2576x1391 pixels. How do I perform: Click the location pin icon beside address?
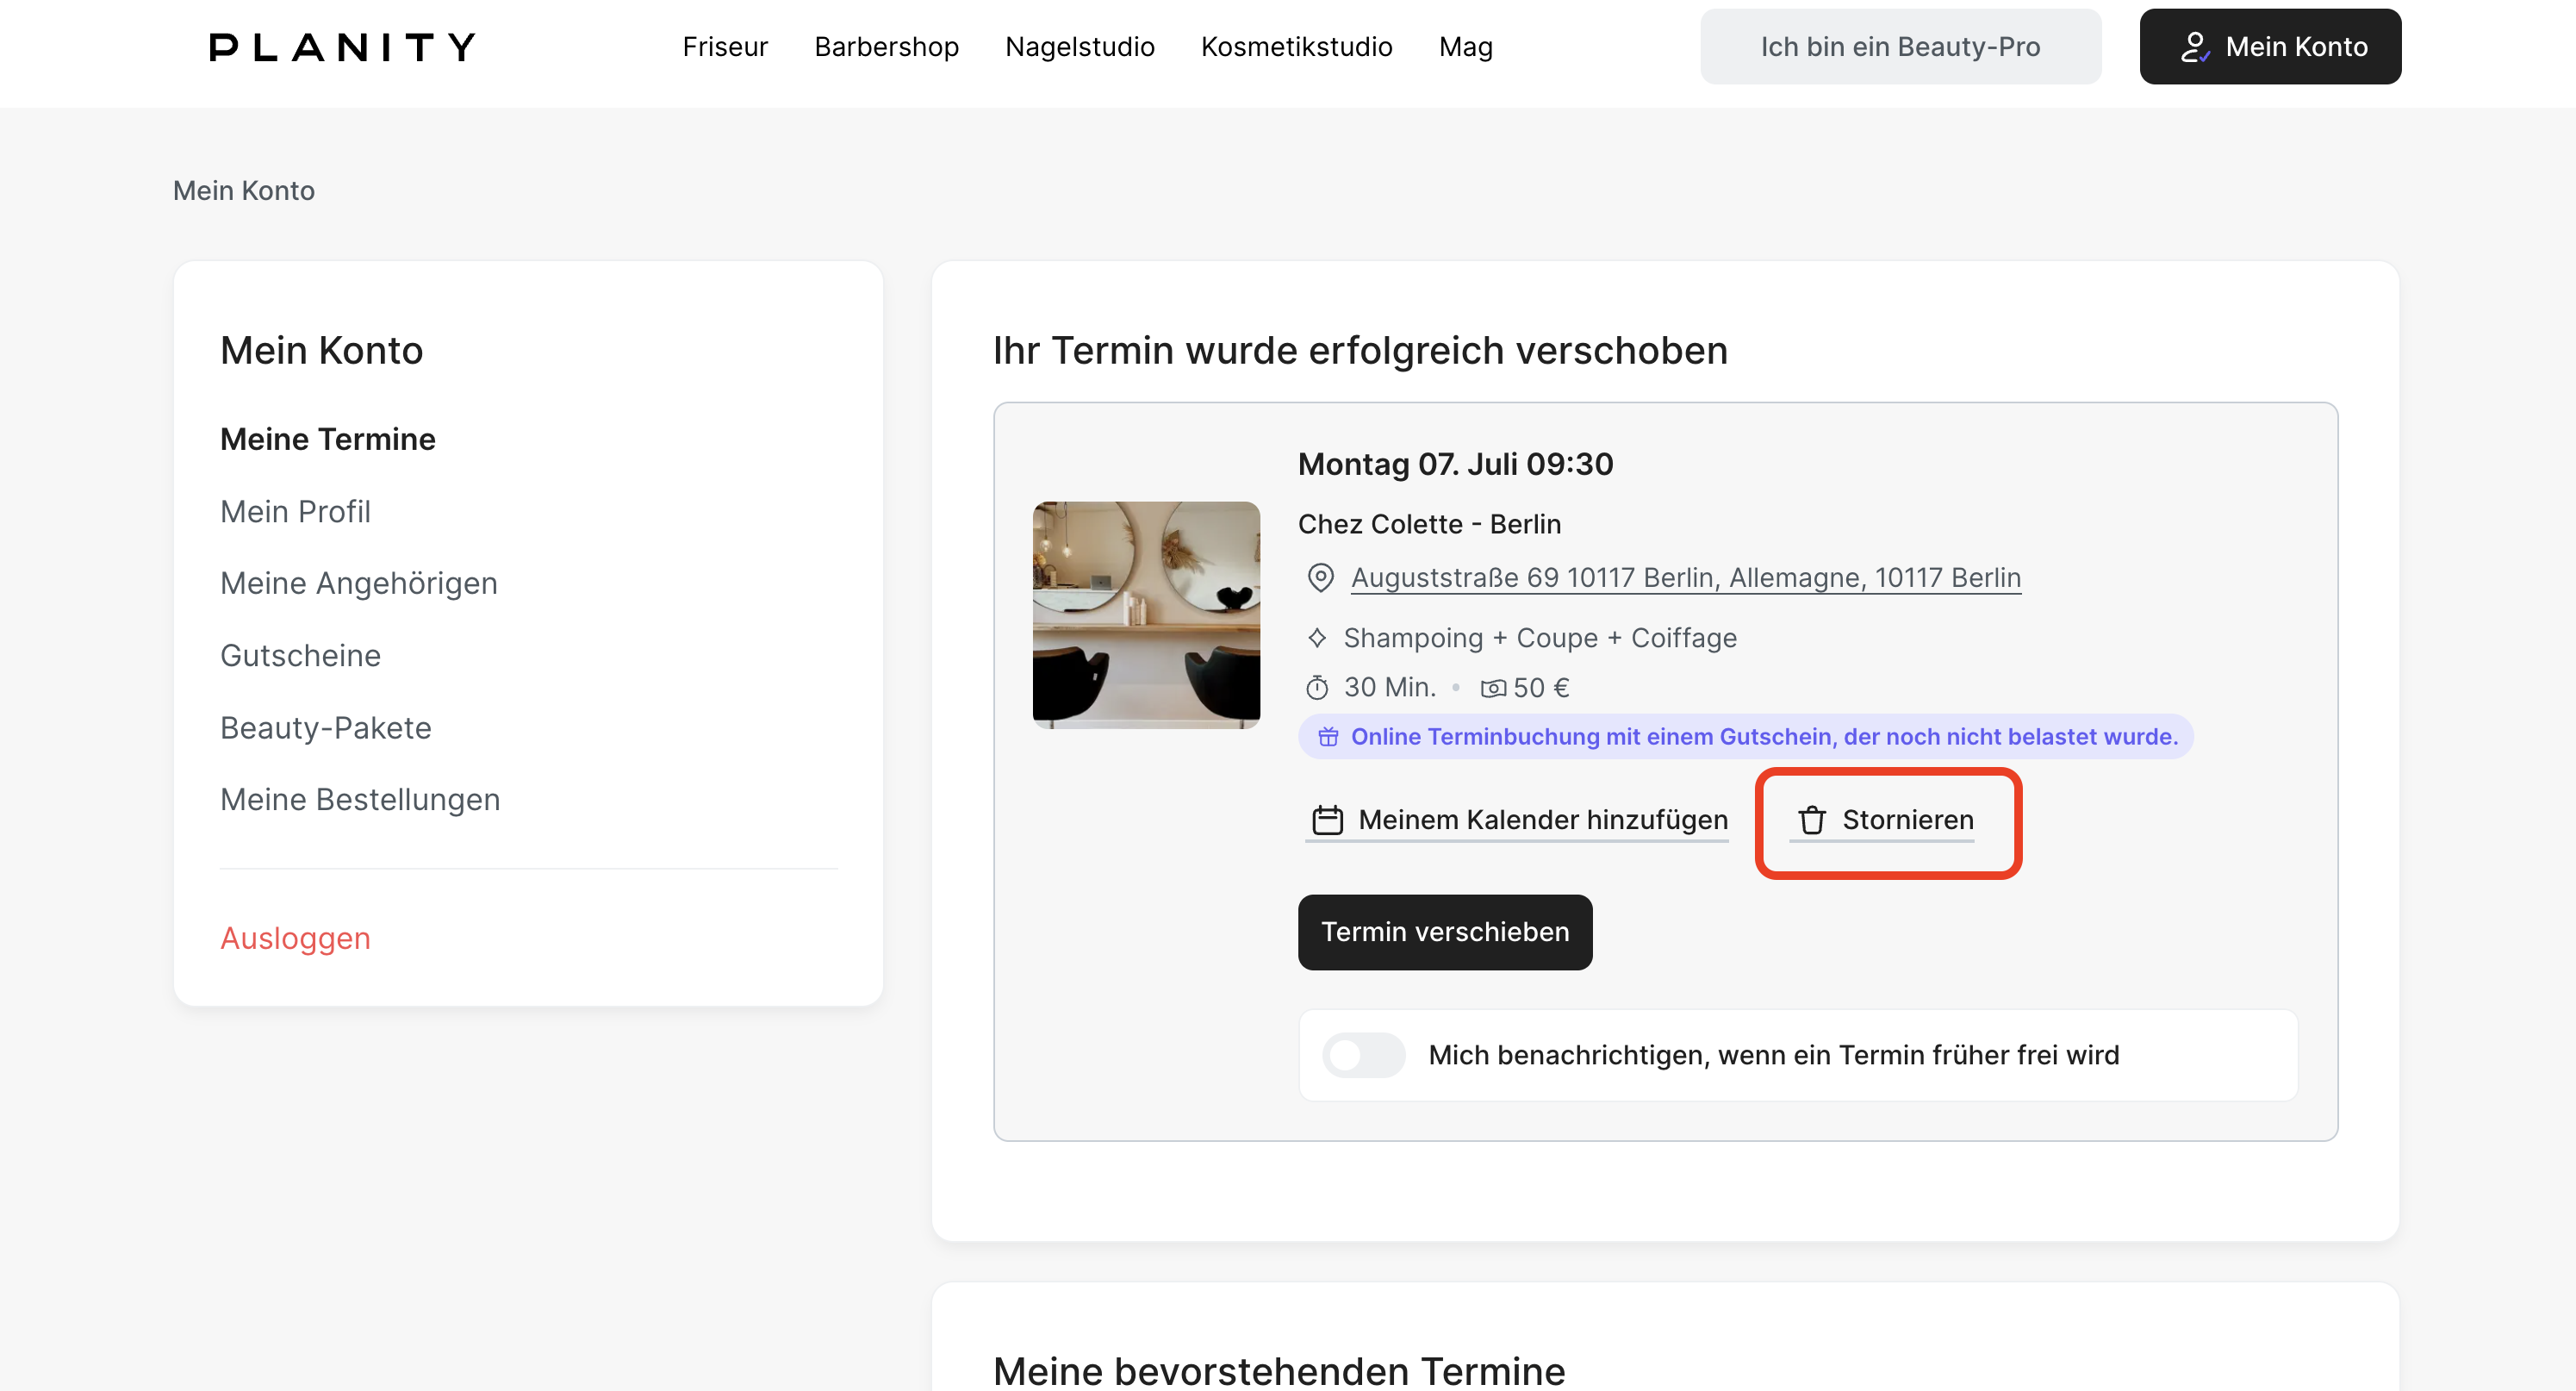tap(1320, 578)
